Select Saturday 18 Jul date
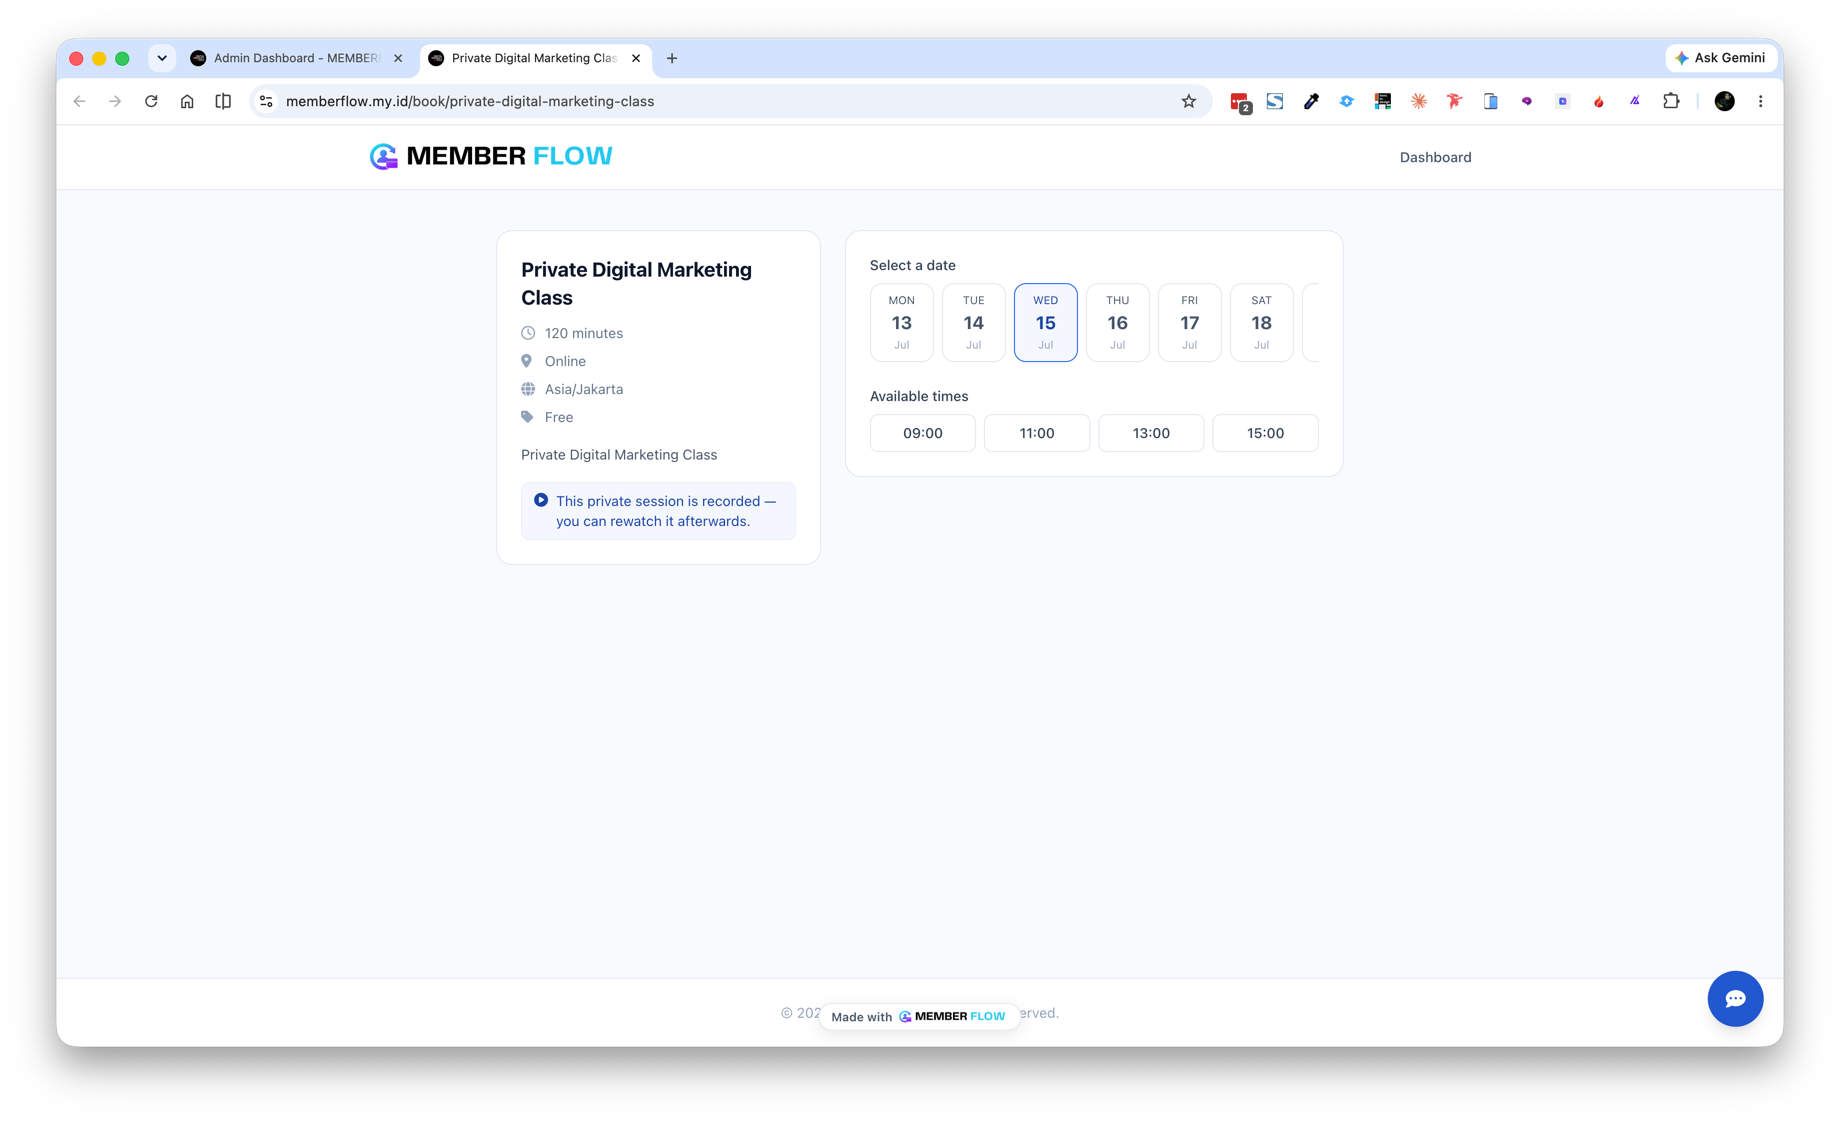 click(x=1261, y=322)
